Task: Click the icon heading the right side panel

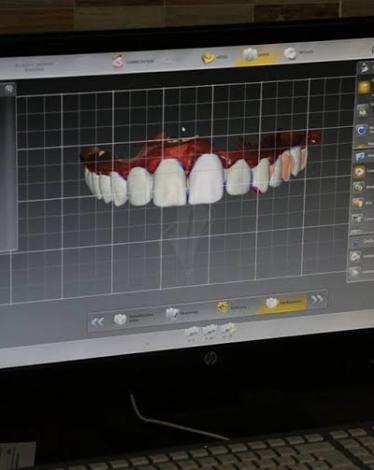Action: (365, 68)
